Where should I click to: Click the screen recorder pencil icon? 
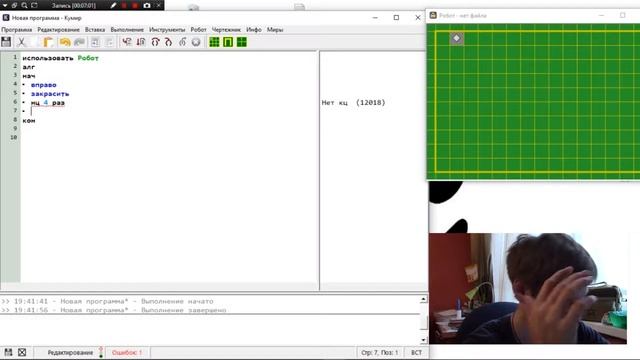113,5
